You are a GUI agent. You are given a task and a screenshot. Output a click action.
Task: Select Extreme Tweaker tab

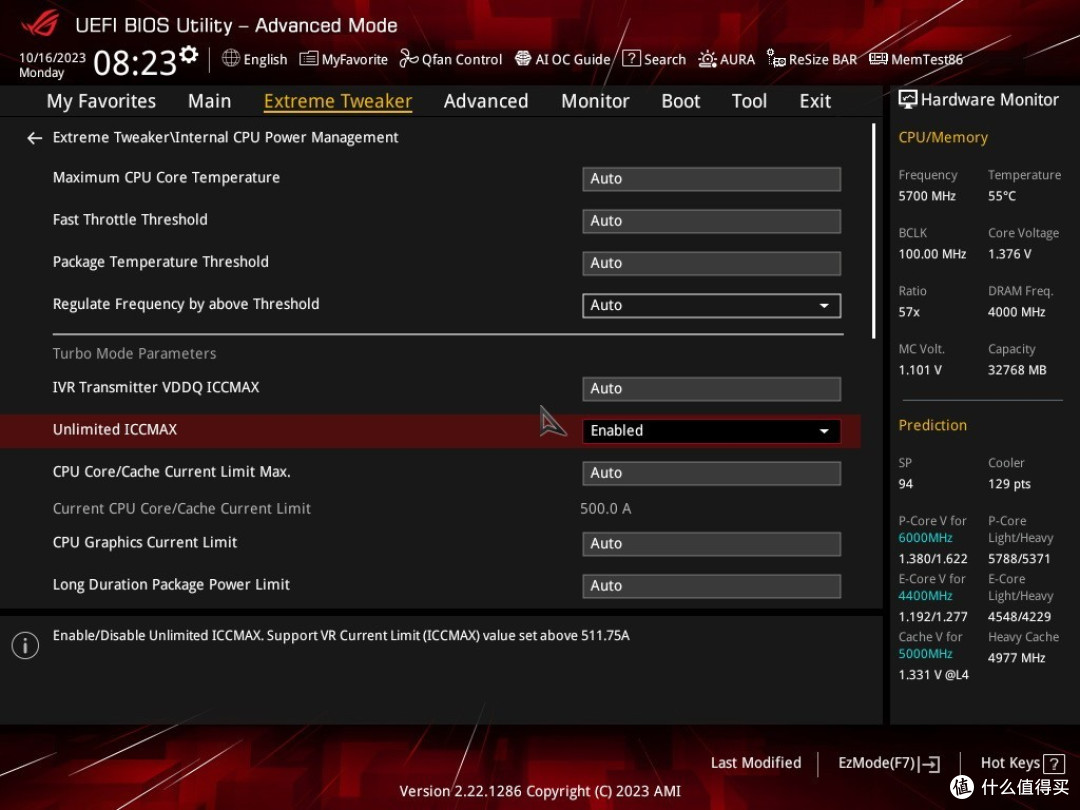pos(338,101)
